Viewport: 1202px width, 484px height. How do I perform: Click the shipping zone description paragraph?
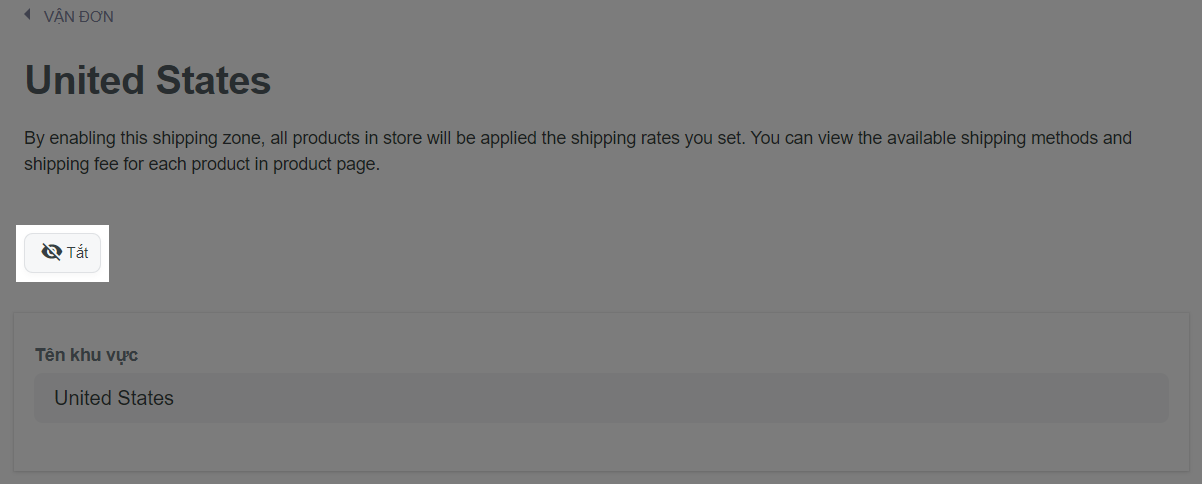click(x=578, y=151)
